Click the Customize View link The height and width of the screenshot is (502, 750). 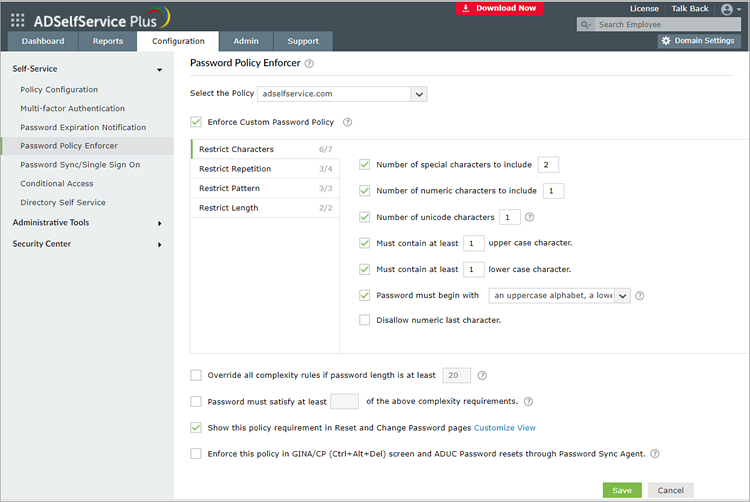pos(505,428)
